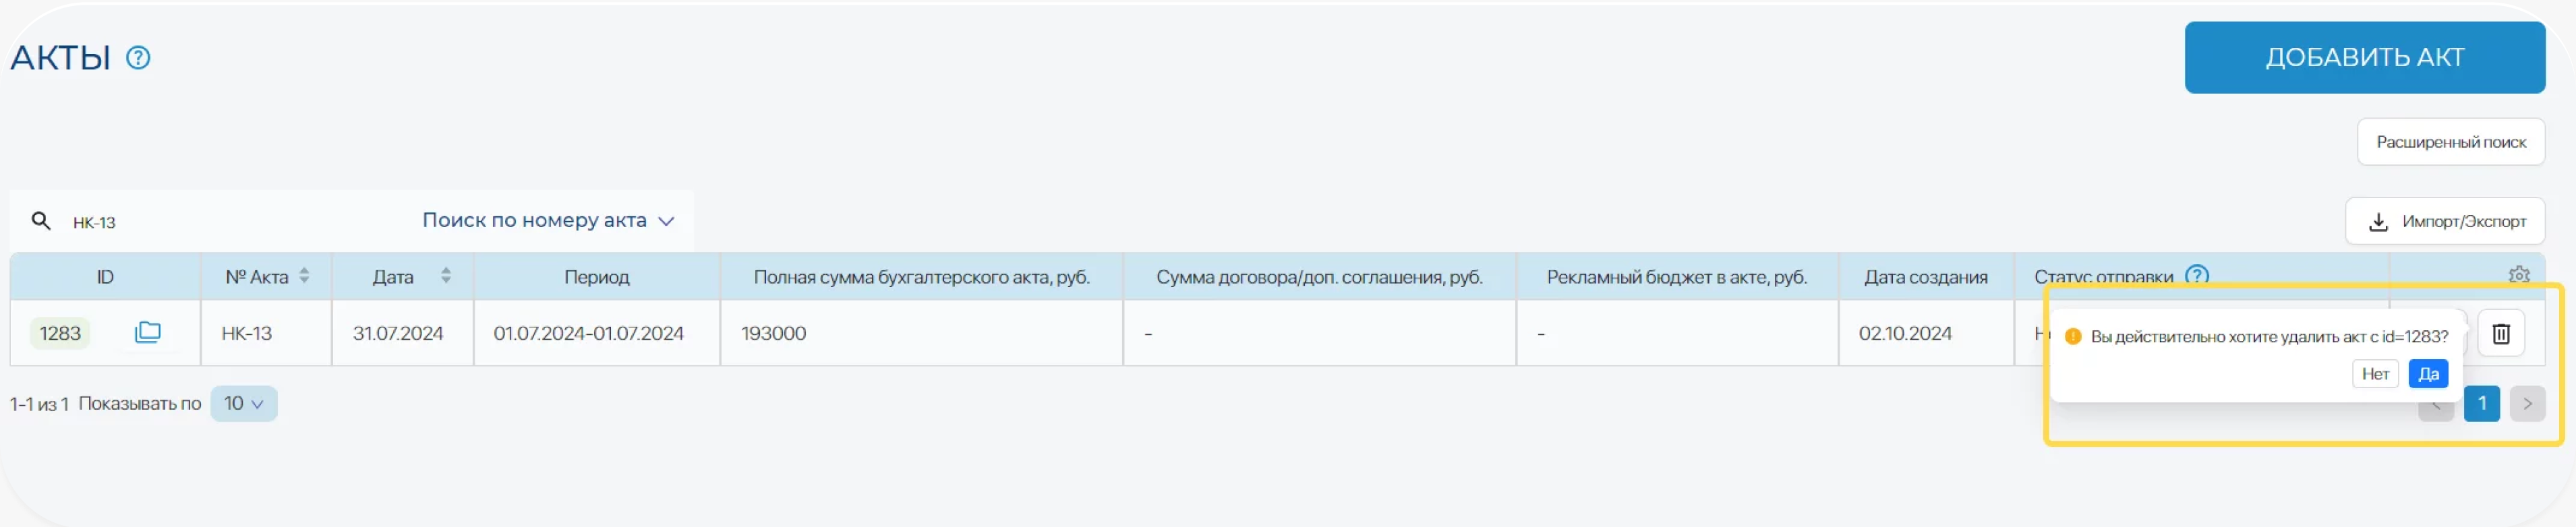Confirm deletion with Да
This screenshot has height=527, width=2576.
tap(2428, 374)
